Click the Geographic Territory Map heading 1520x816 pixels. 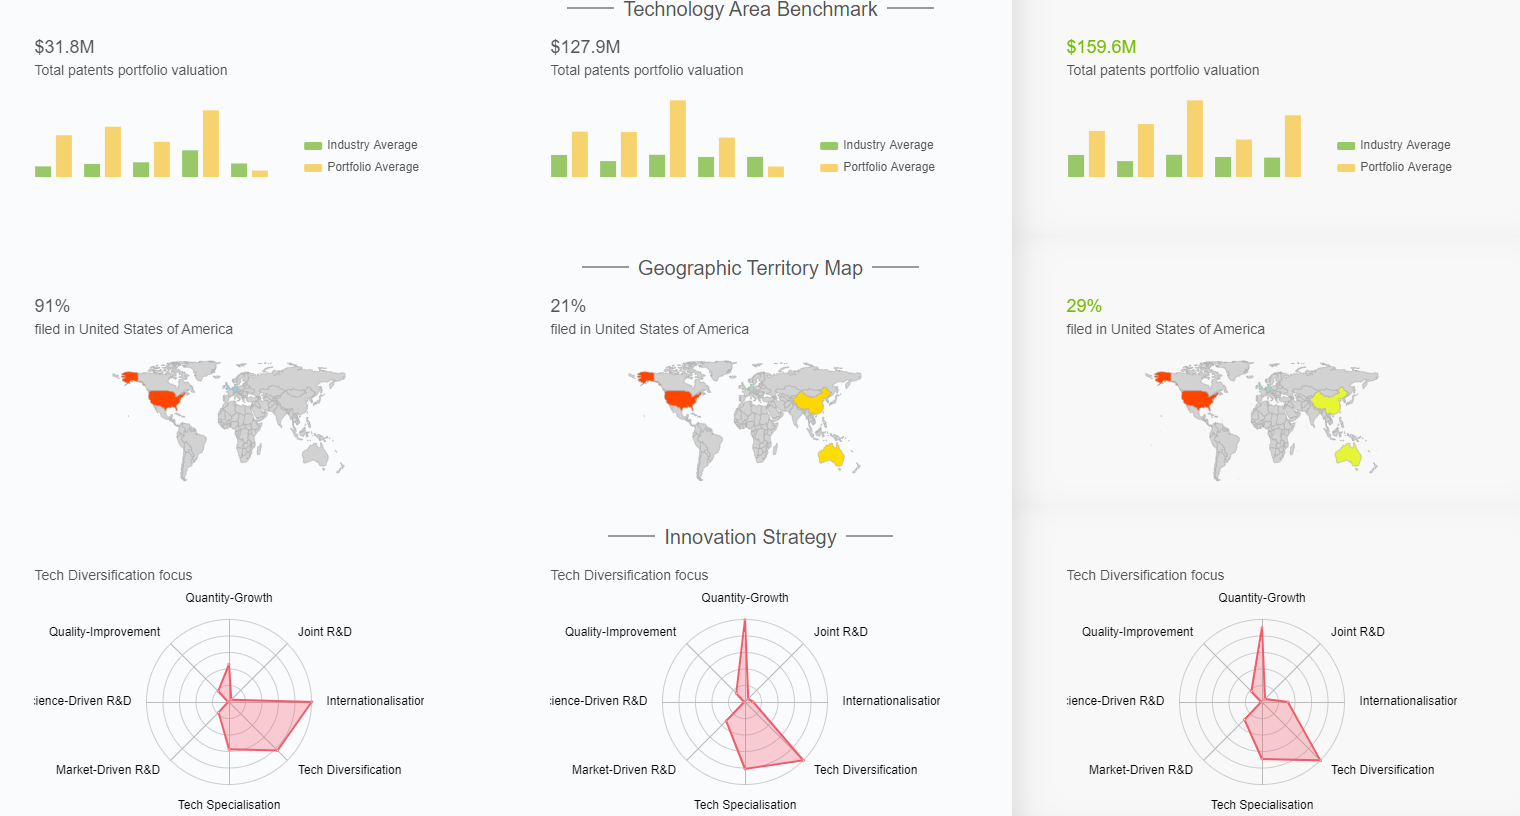pos(750,268)
